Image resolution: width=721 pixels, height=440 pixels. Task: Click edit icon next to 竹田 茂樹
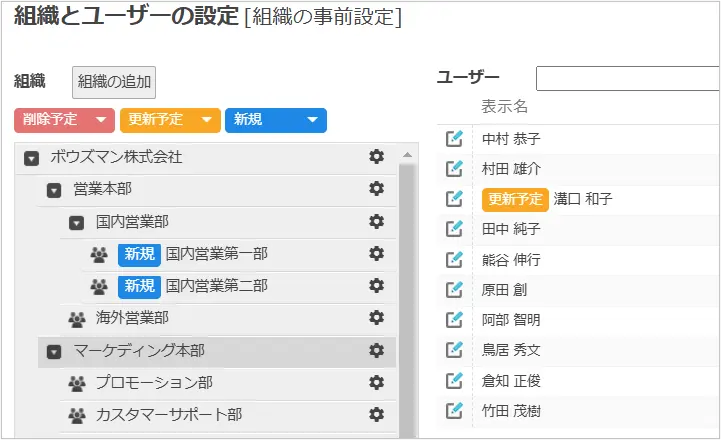[x=455, y=409]
